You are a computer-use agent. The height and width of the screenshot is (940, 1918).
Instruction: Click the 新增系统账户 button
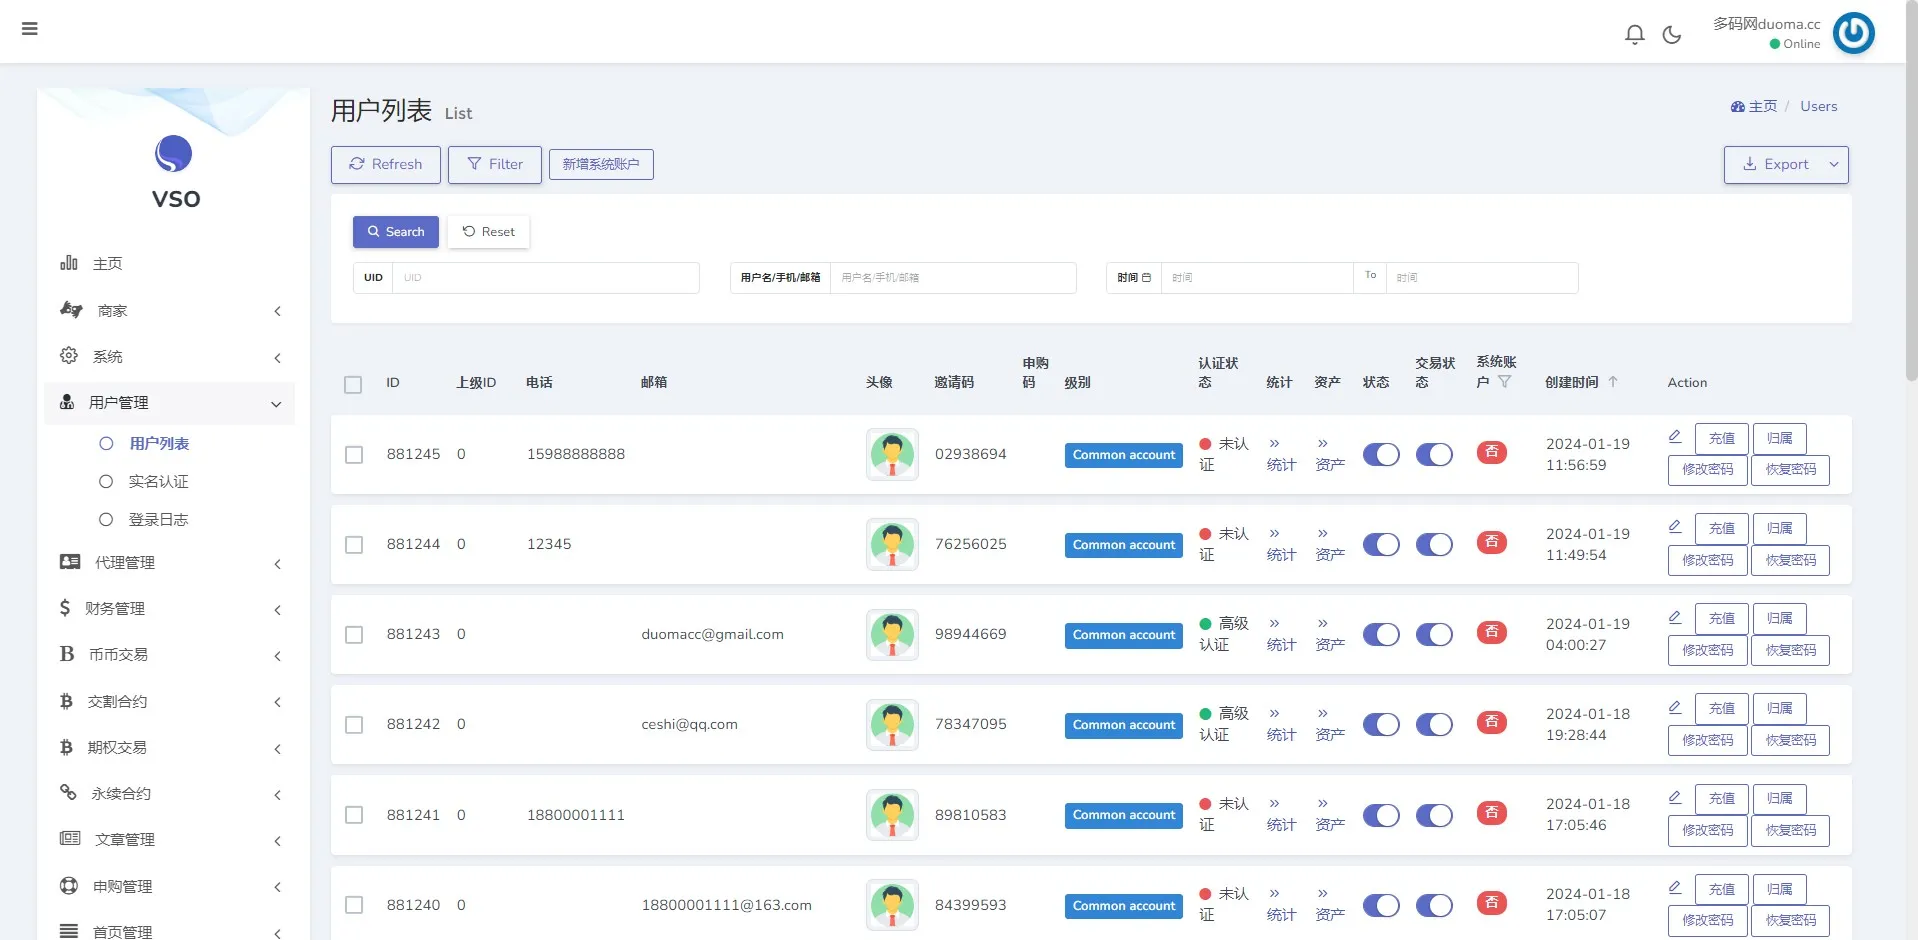tap(601, 165)
